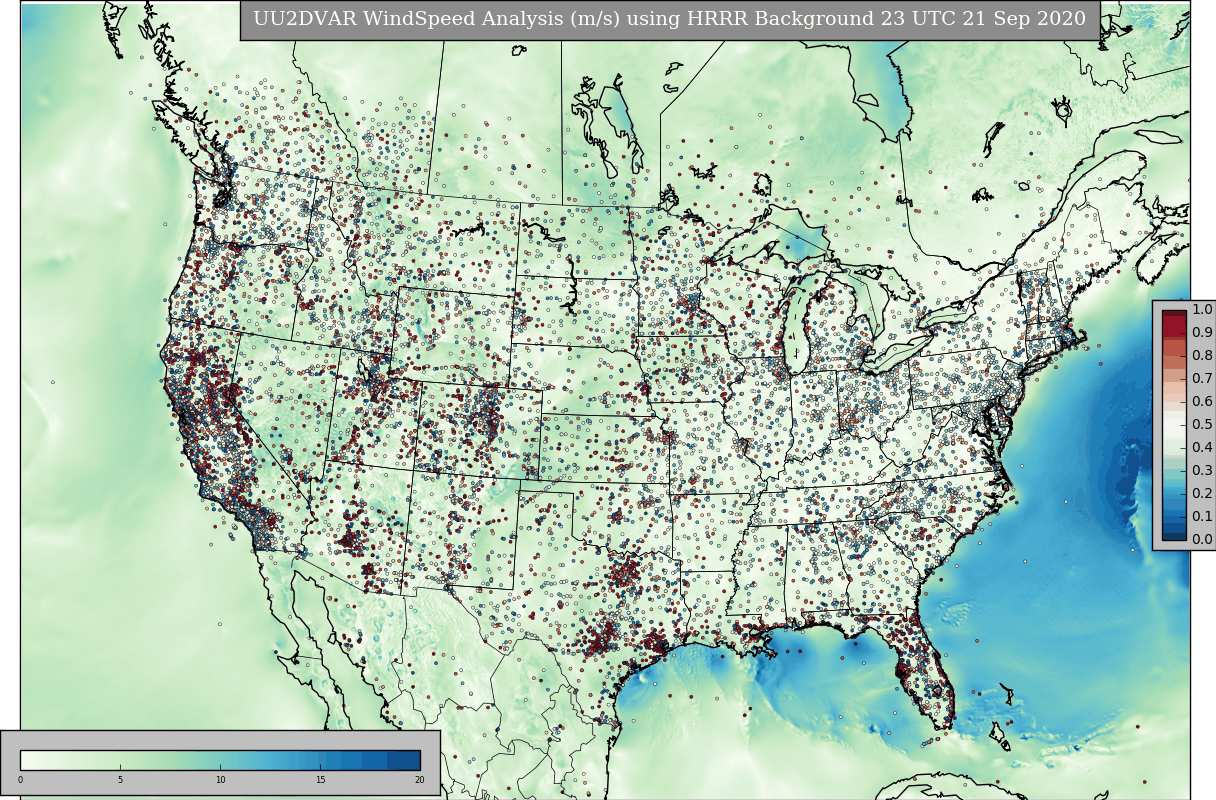The height and width of the screenshot is (800, 1216).
Task: Click the dark blue end of wind speed colorbar
Action: 404,760
